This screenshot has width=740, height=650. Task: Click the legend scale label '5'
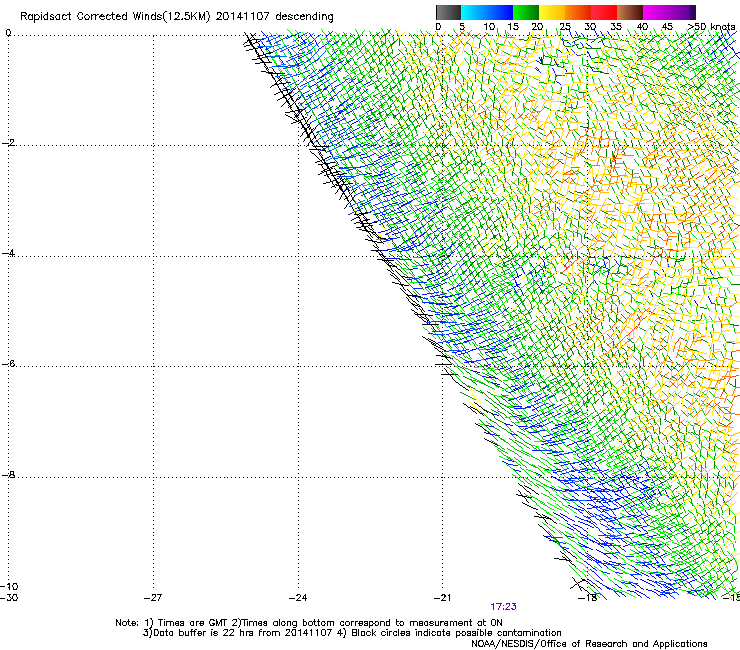(462, 27)
